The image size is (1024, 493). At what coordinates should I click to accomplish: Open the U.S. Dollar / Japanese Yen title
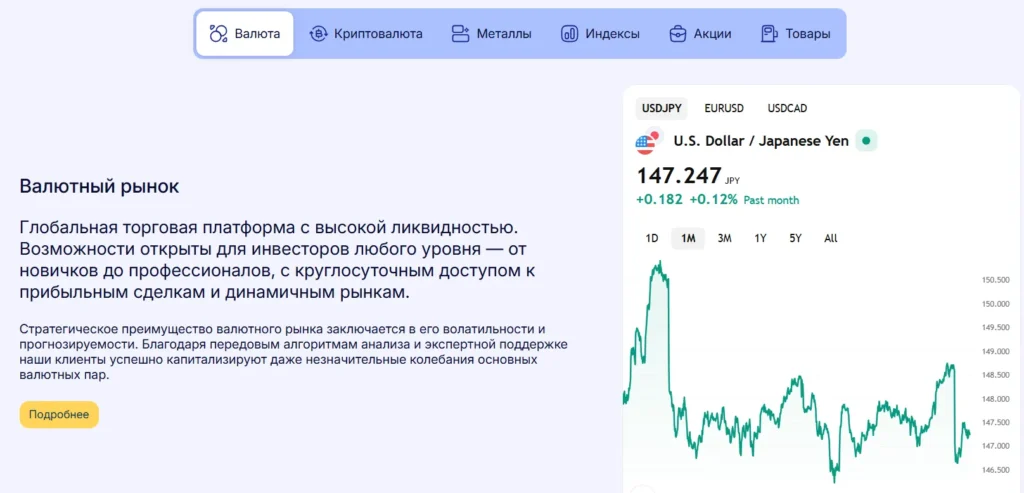[x=761, y=141]
